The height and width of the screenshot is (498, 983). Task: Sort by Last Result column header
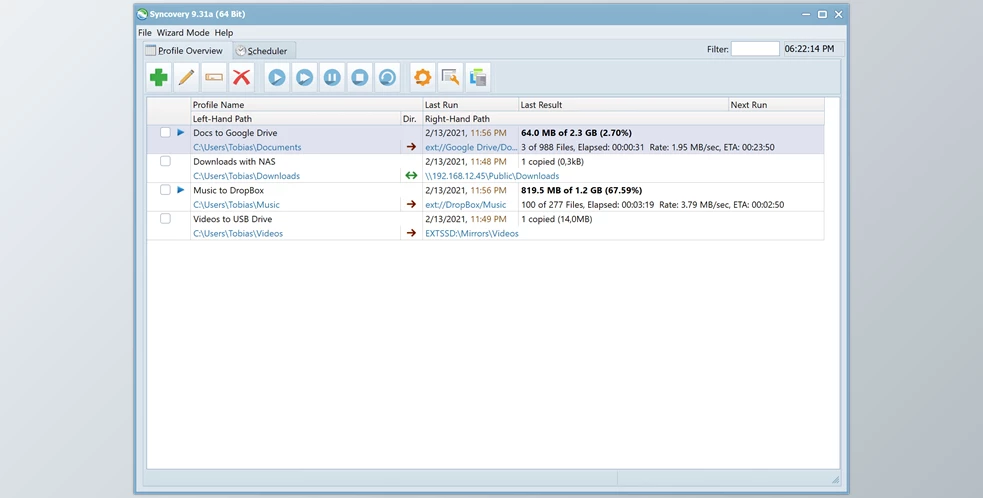(x=624, y=105)
